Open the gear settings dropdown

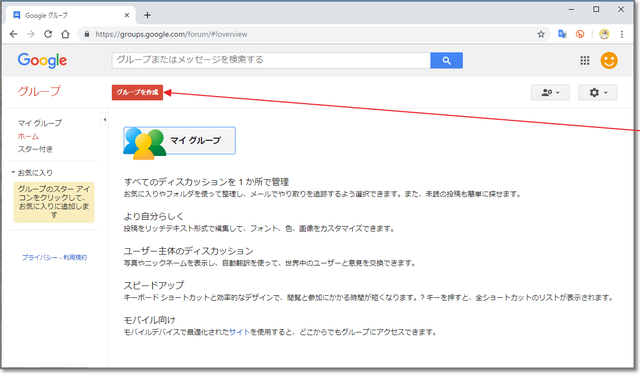[x=598, y=93]
